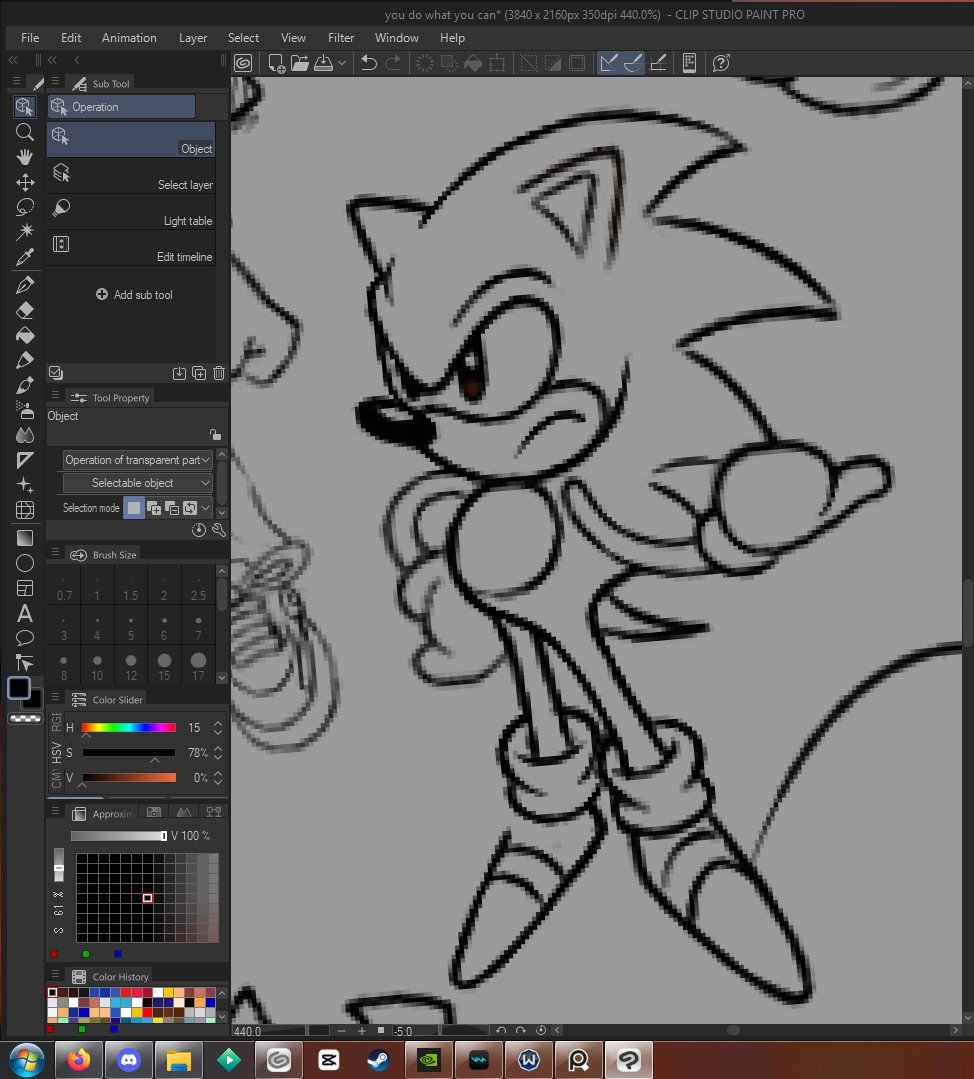Open a file using toolbar folder icon
The width and height of the screenshot is (974, 1079).
click(299, 63)
